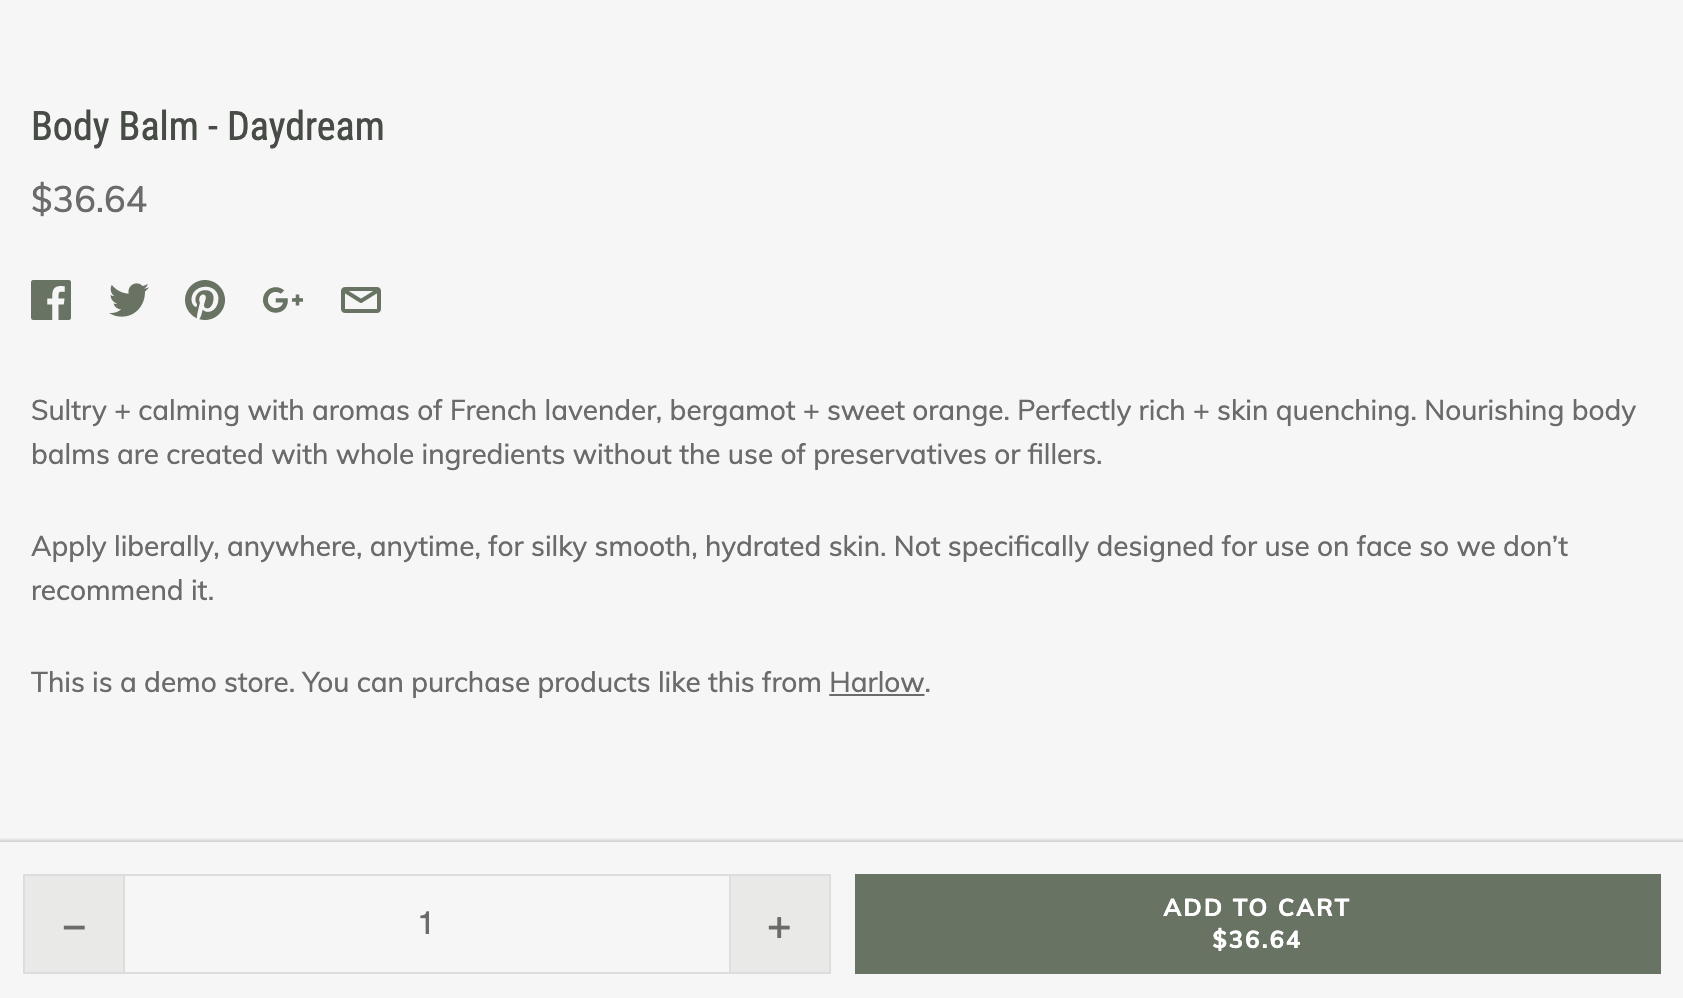Increase quantity with the plus button

[x=779, y=925]
